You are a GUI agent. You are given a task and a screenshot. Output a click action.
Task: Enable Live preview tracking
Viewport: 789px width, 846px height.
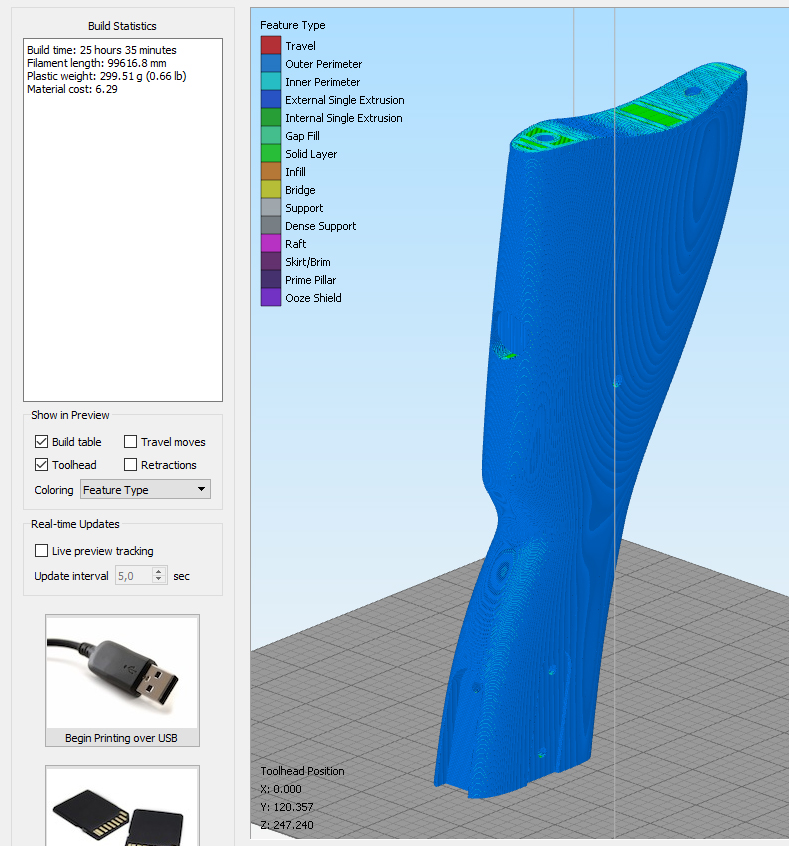(x=42, y=550)
